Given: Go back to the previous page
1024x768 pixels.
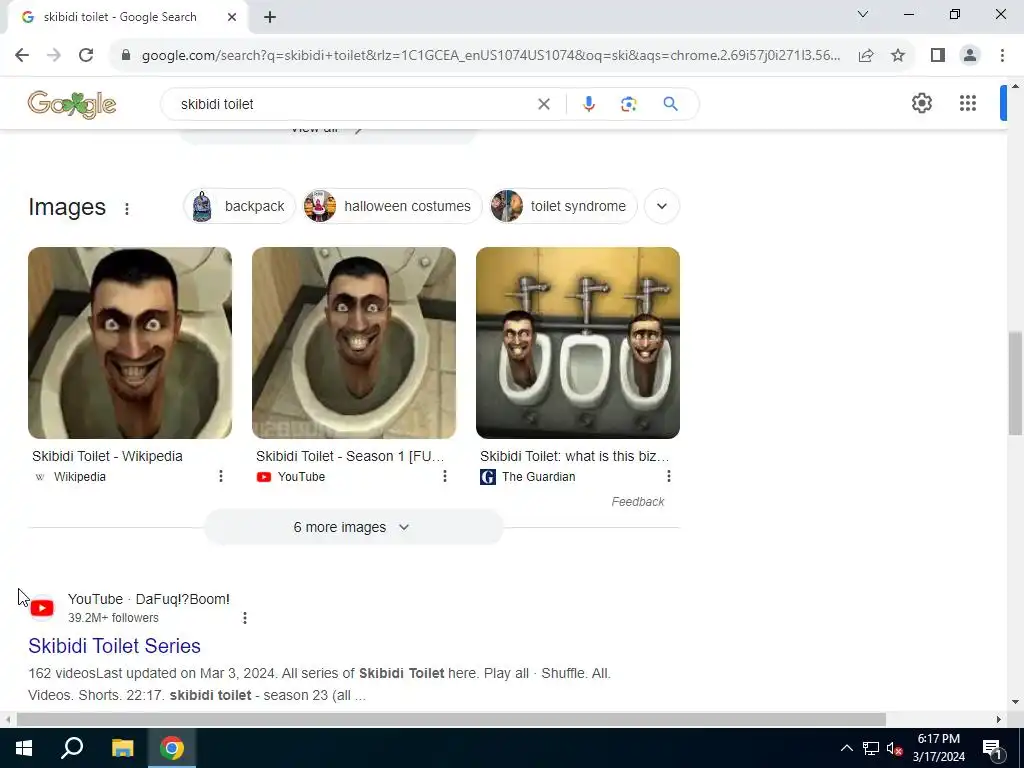Looking at the screenshot, I should coord(22,55).
